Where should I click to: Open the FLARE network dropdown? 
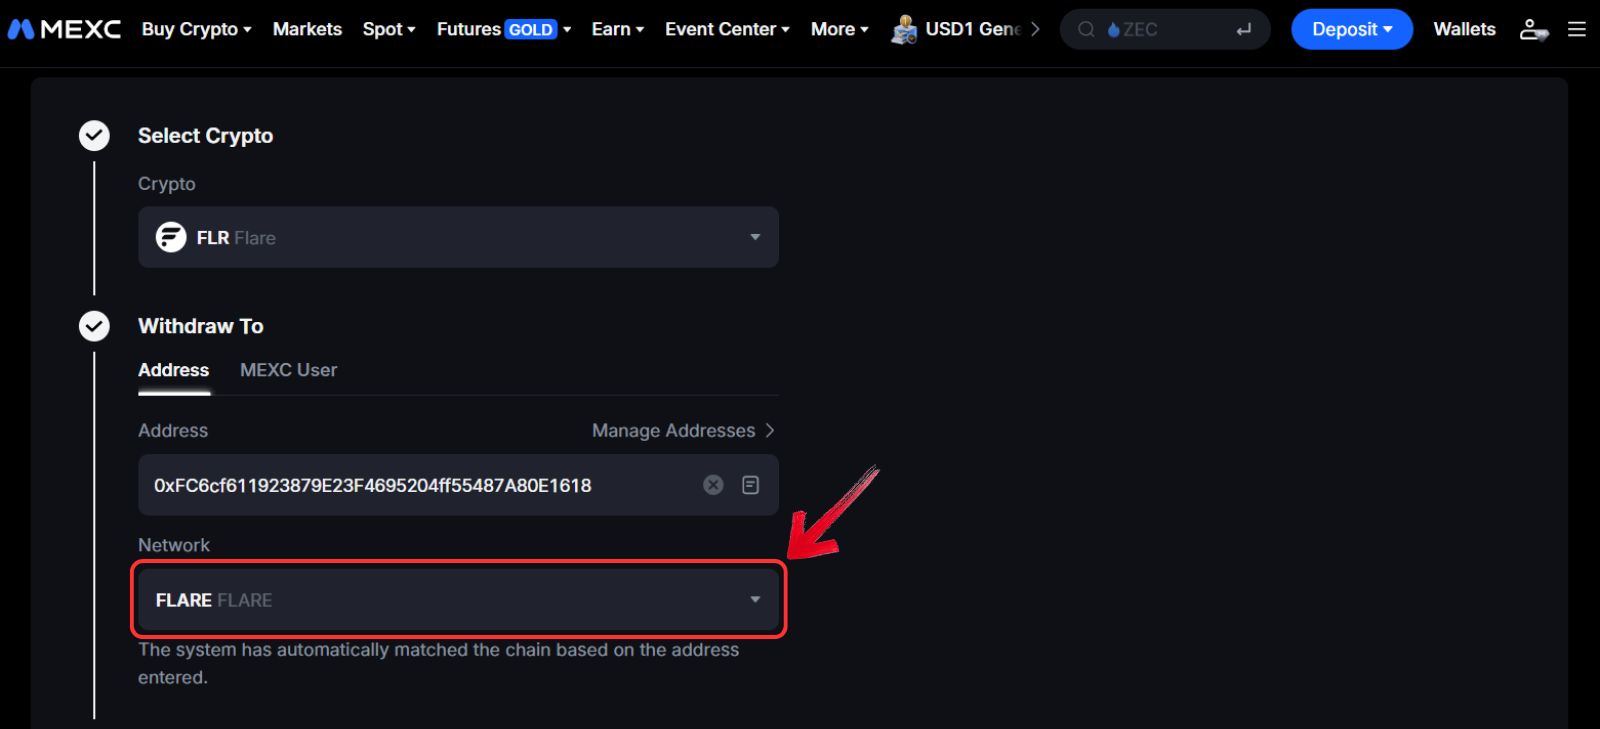[755, 600]
